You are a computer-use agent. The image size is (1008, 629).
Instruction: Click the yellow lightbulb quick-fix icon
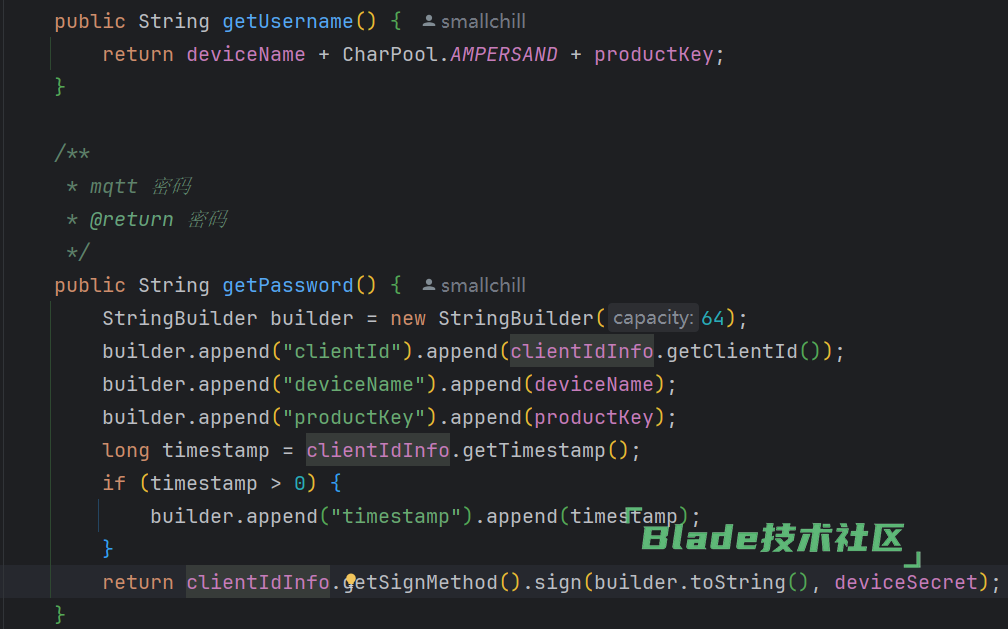[351, 580]
